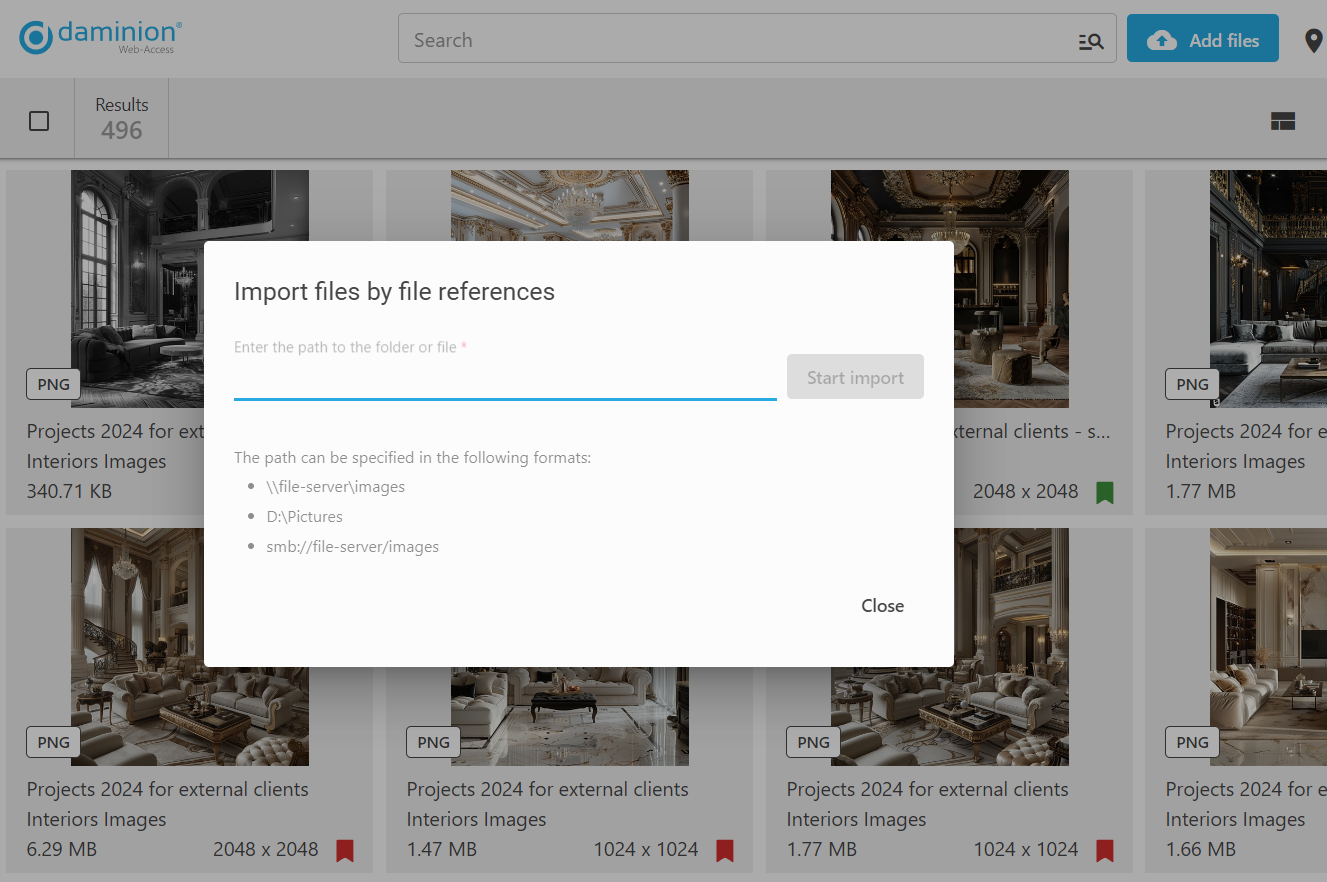
Task: Open the 1.66 MB interior image thumbnail
Action: click(x=1267, y=646)
